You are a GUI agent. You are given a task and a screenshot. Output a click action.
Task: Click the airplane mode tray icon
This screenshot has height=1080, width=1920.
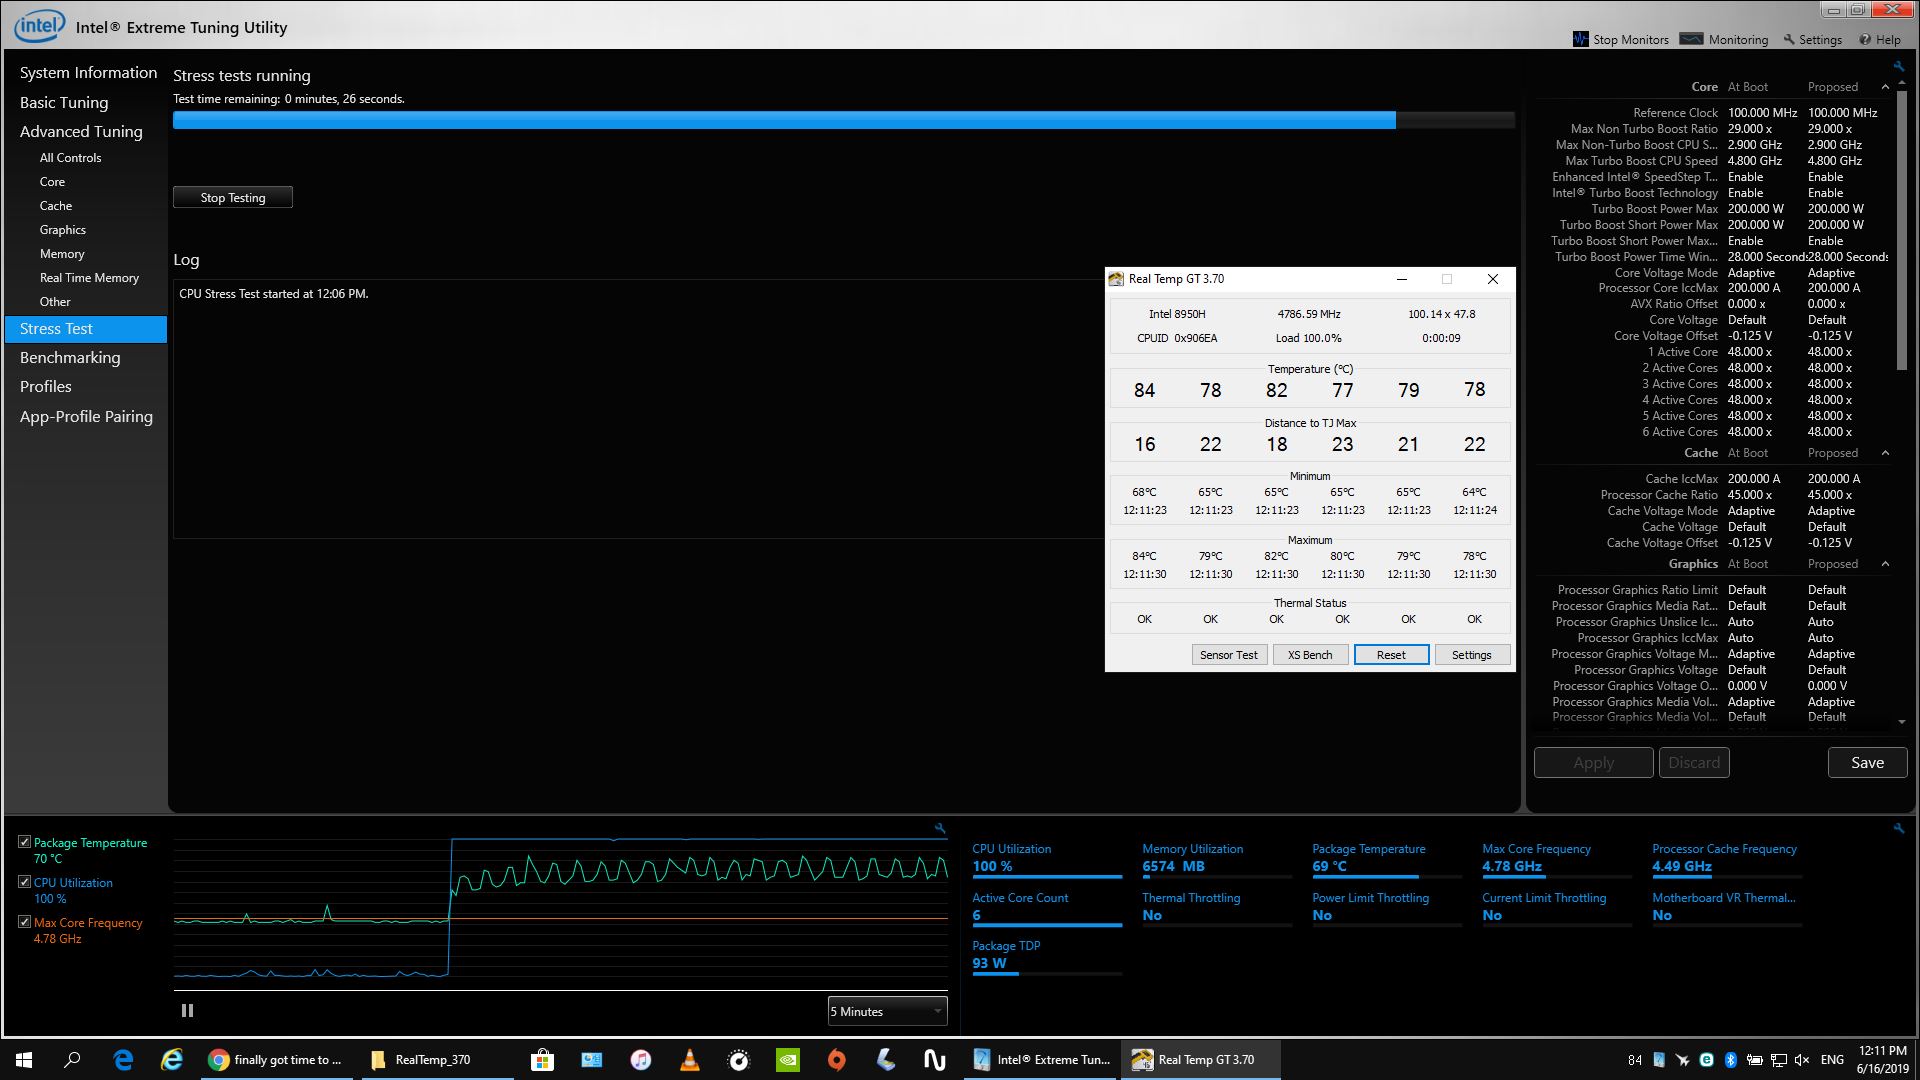pyautogui.click(x=1683, y=1060)
